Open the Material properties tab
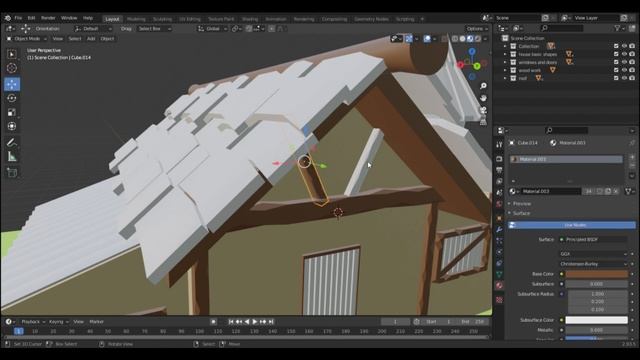 (x=499, y=285)
